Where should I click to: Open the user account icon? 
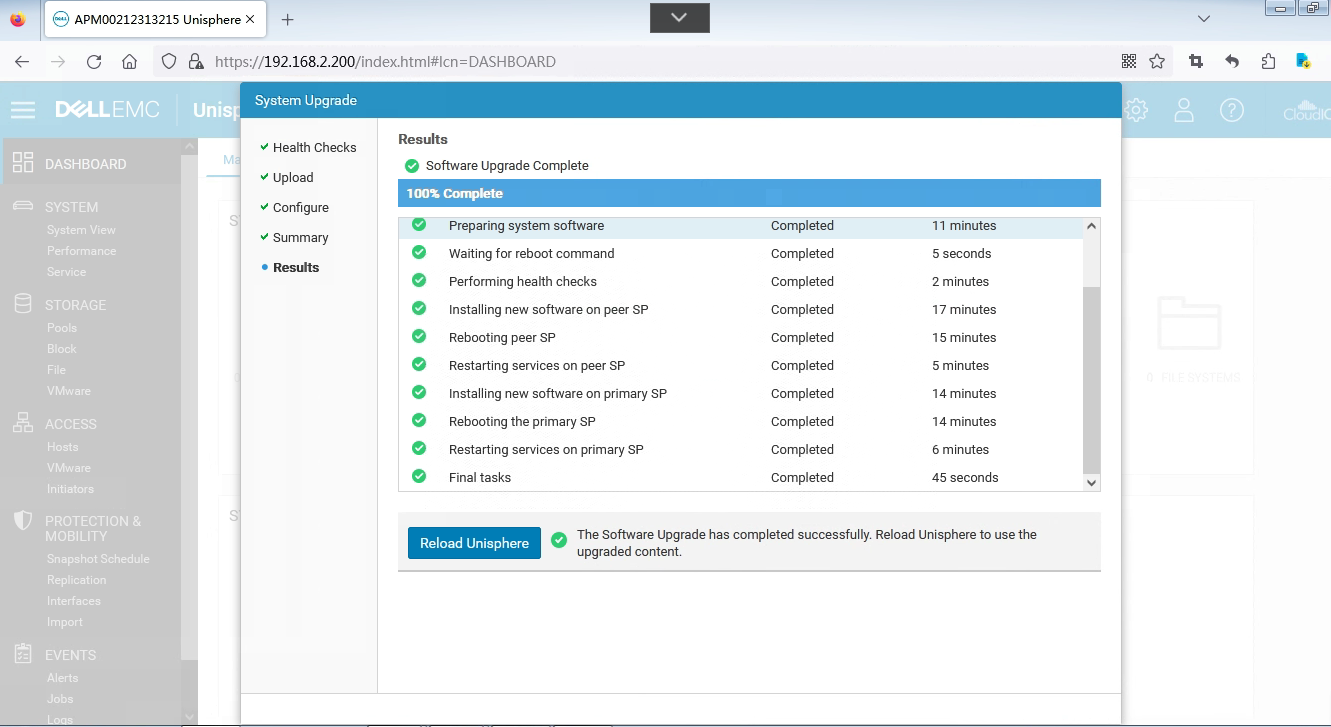tap(1184, 110)
